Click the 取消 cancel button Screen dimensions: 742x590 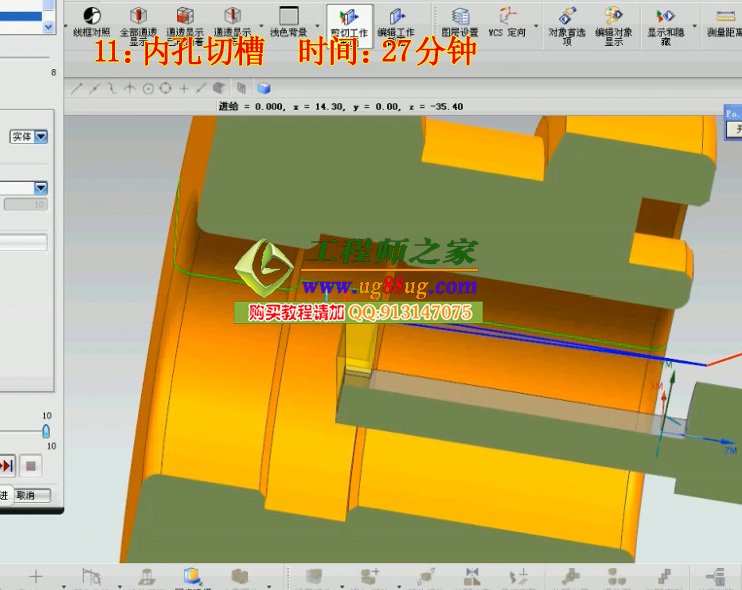(25, 495)
